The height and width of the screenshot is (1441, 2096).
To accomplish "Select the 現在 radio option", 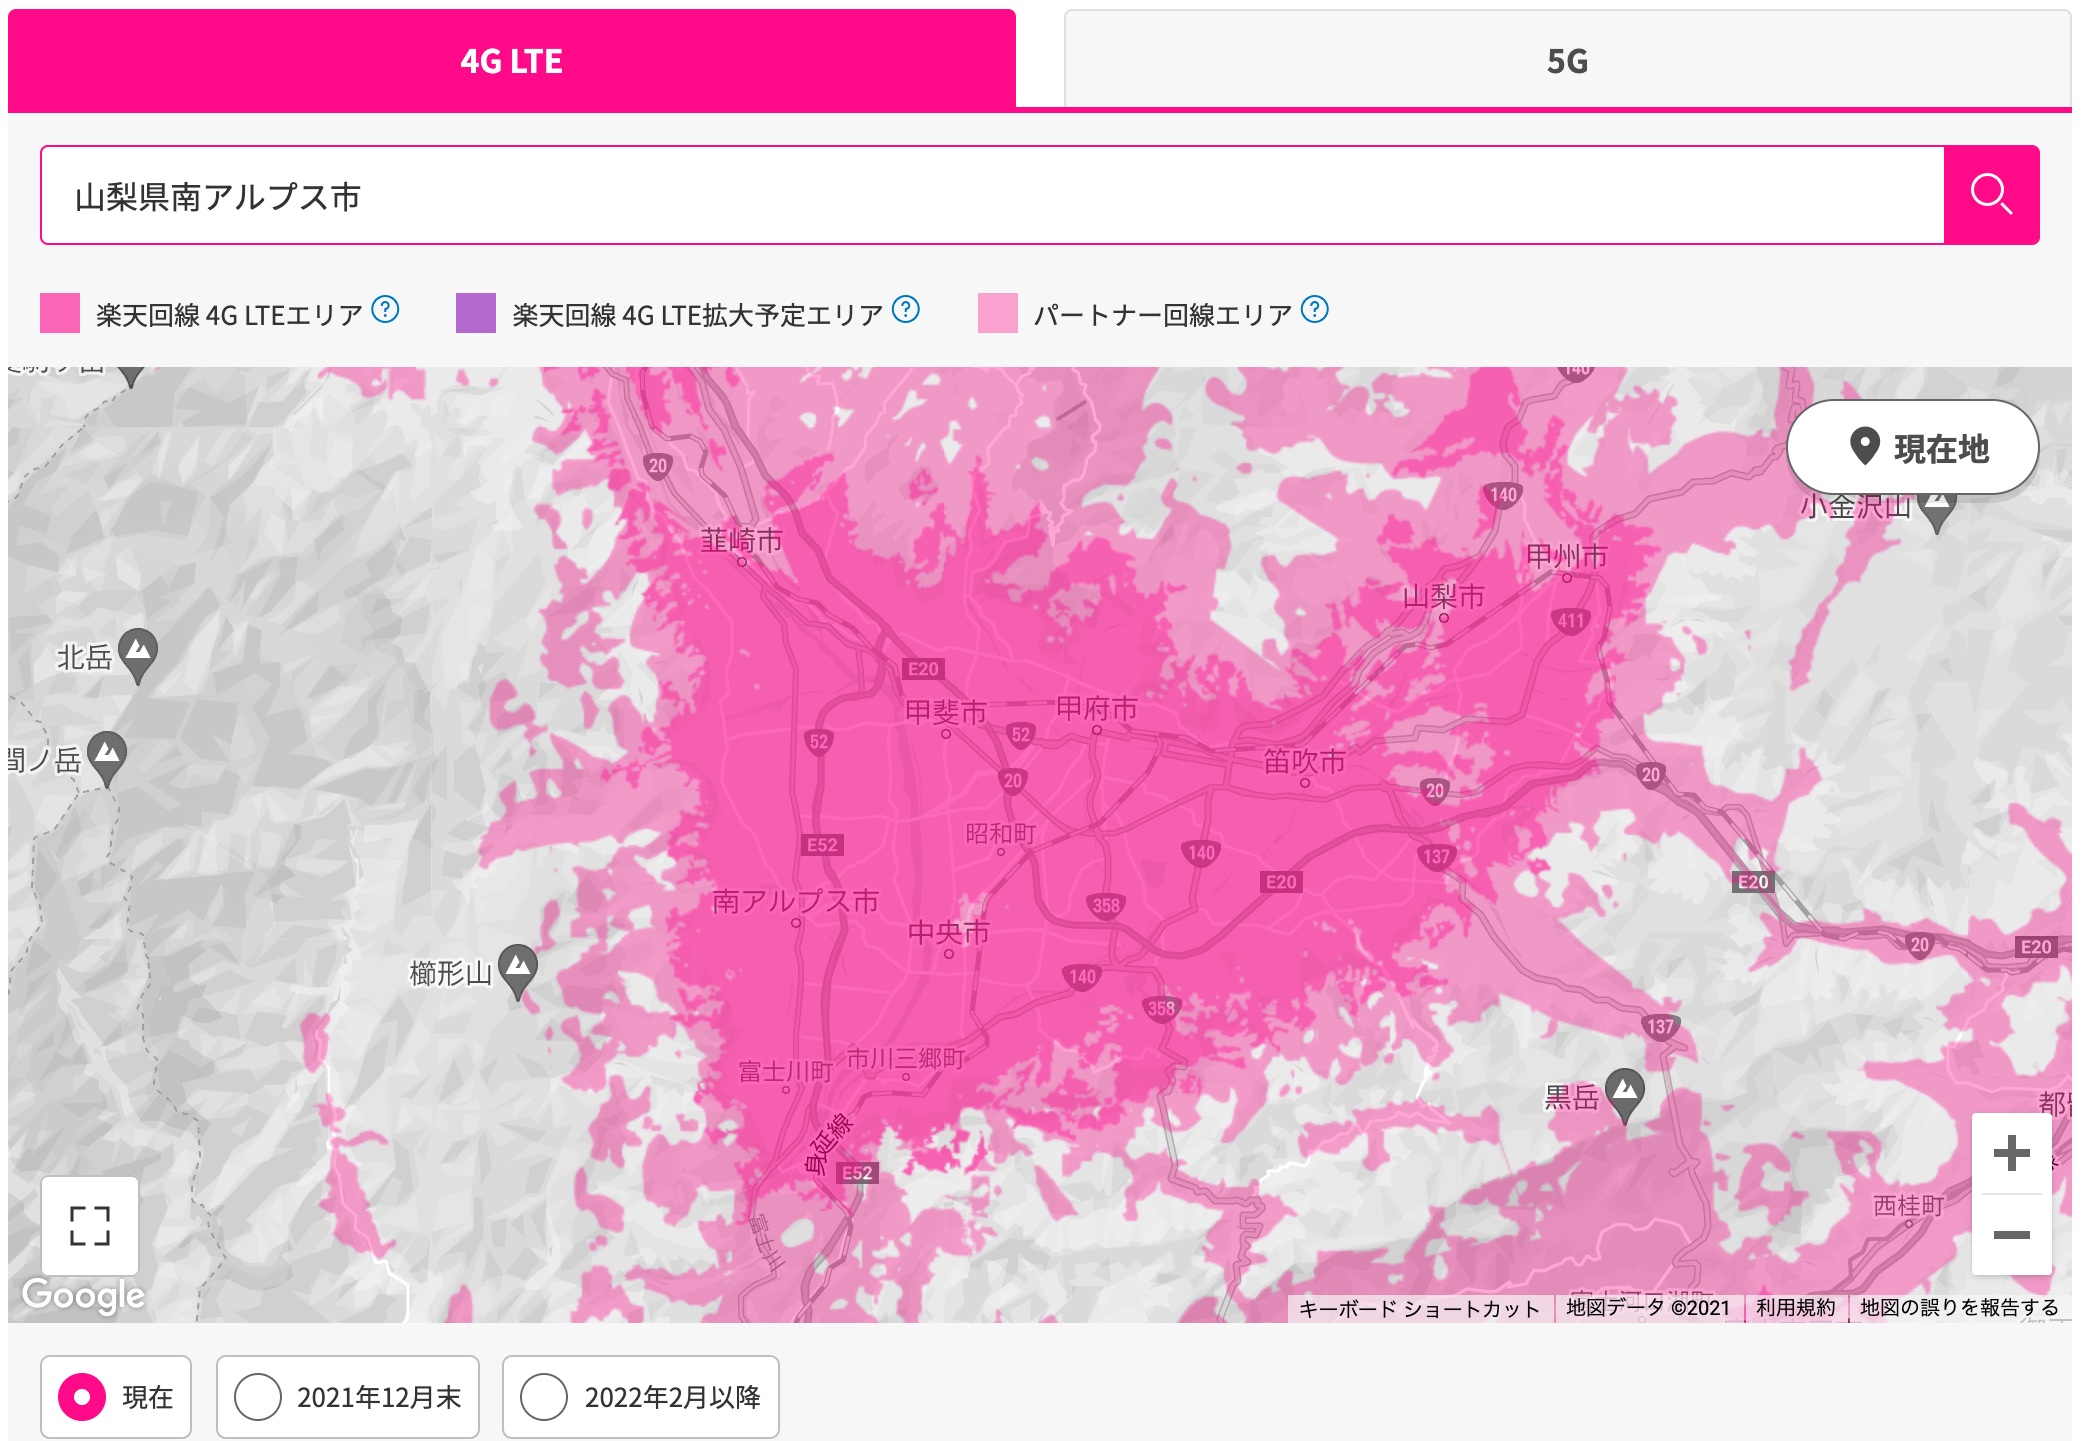I will [82, 1397].
